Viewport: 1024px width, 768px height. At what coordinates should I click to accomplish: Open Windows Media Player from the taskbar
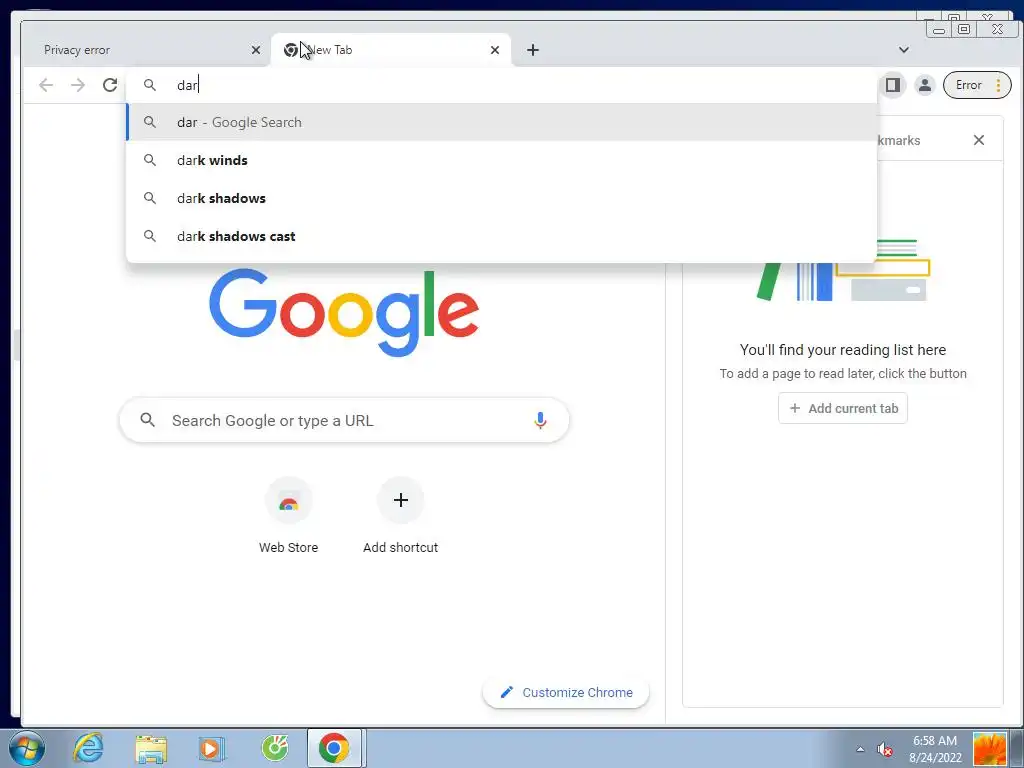point(211,748)
